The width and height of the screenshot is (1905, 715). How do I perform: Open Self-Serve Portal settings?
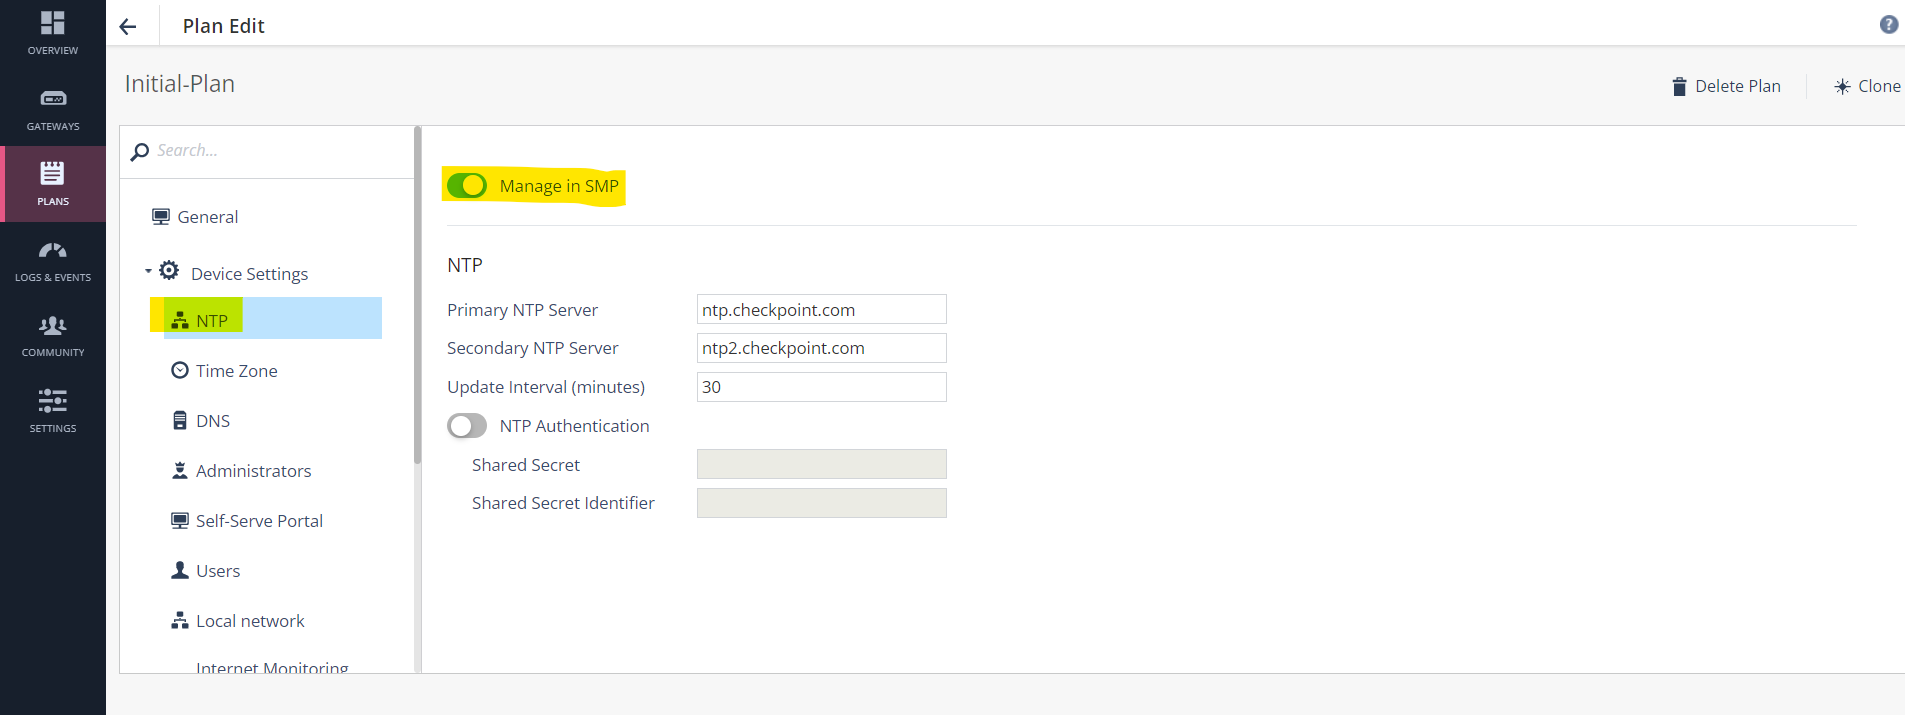(x=259, y=521)
